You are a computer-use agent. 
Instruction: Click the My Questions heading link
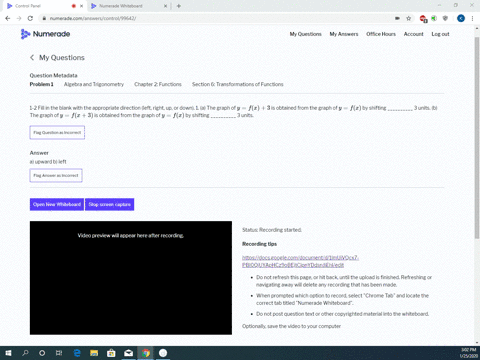(62, 58)
